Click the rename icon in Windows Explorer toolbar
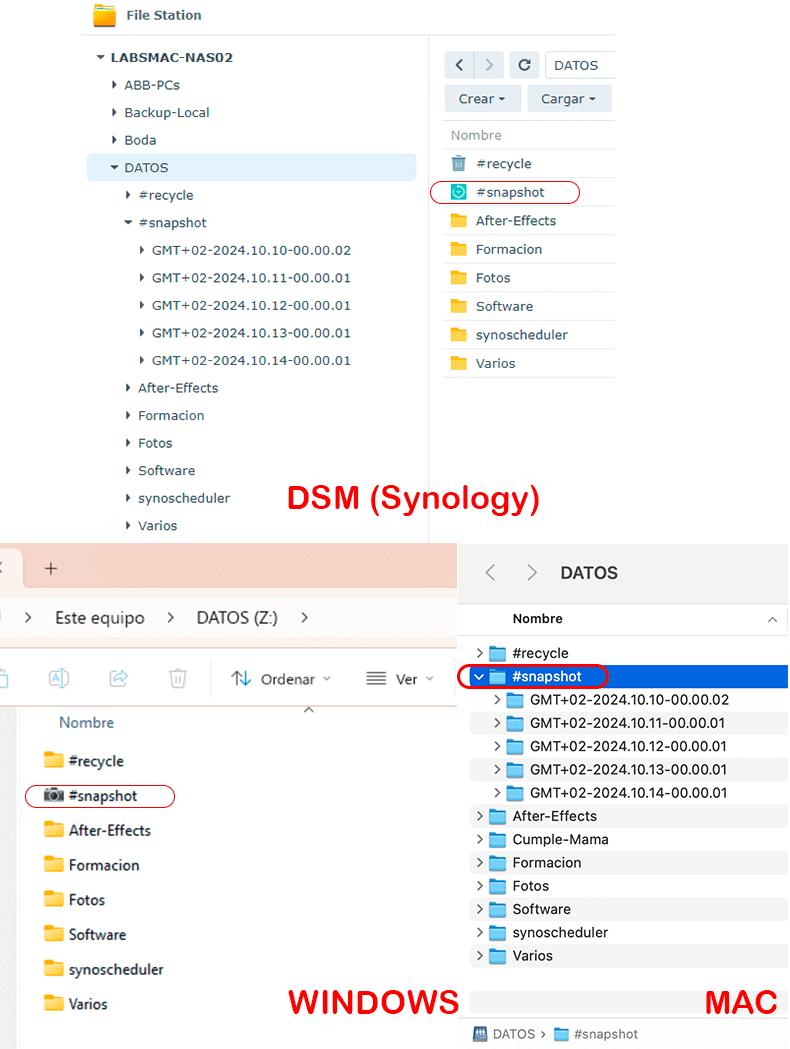790x1049 pixels. click(x=59, y=678)
